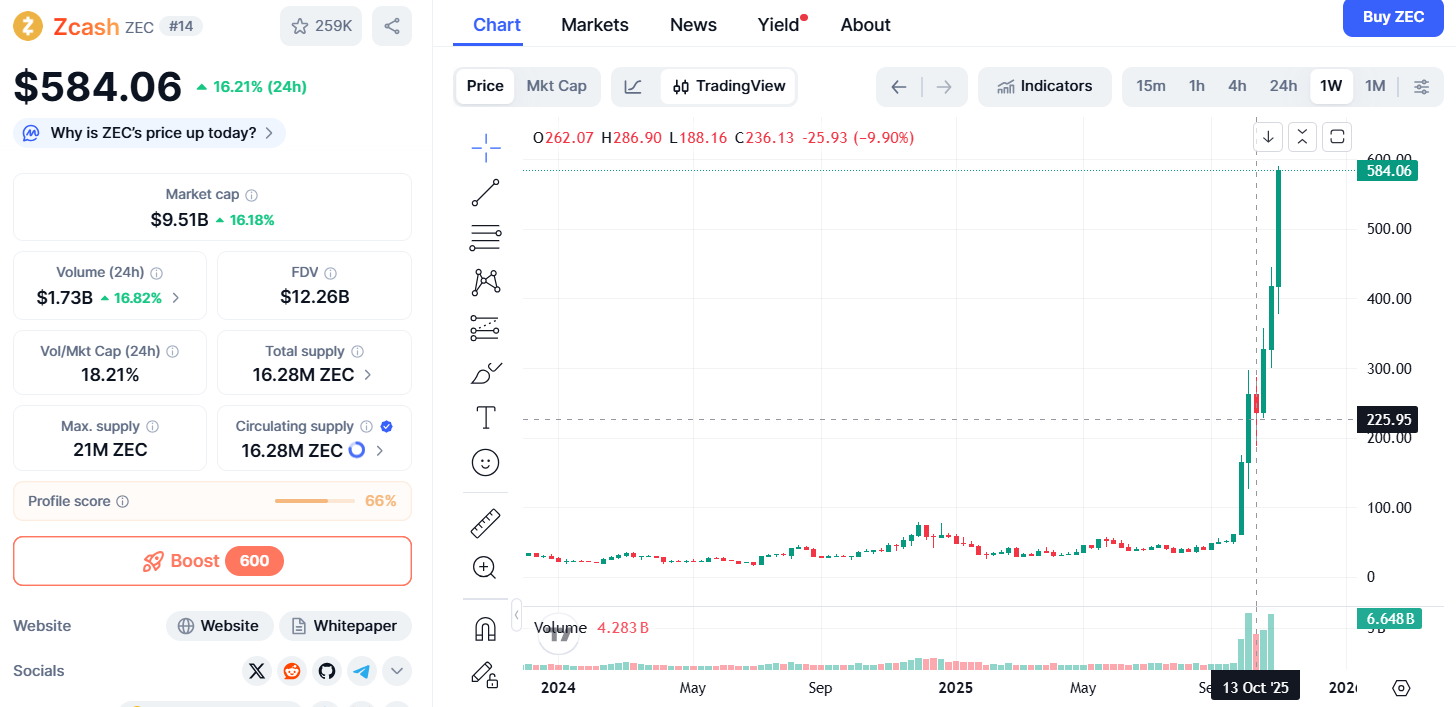Select the trend line drawing tool
This screenshot has width=1456, height=707.
coord(485,192)
